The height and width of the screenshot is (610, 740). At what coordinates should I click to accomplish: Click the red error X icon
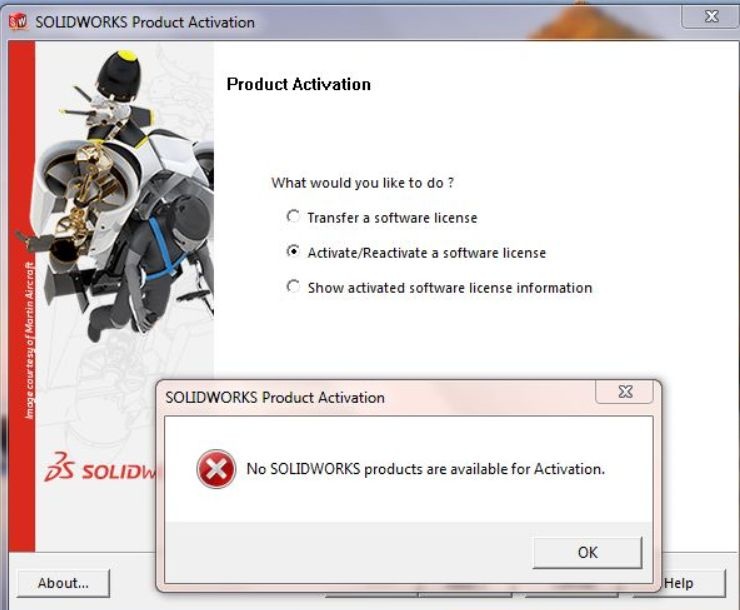(216, 469)
